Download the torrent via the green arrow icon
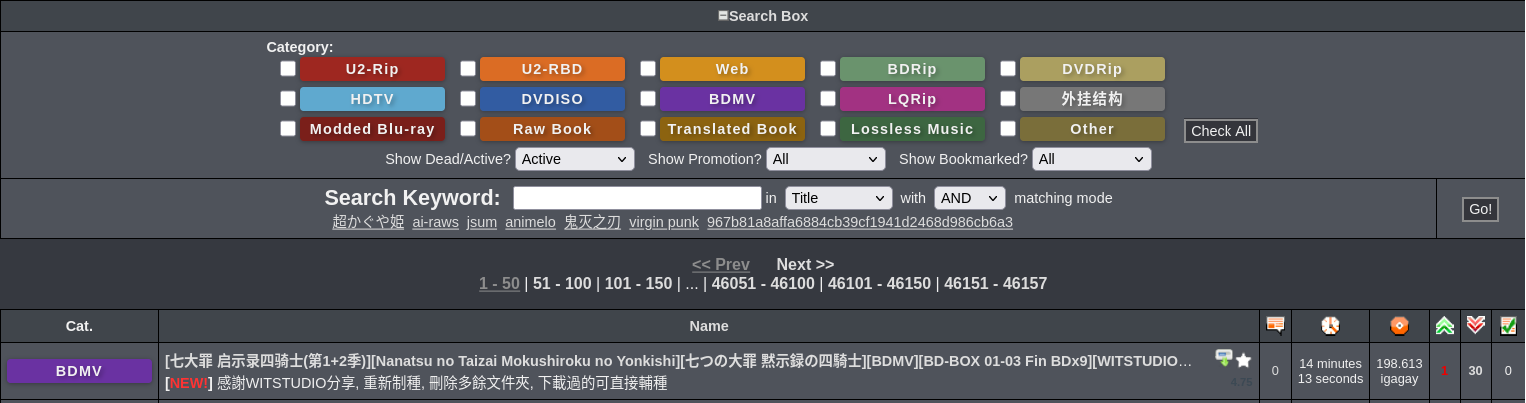 pyautogui.click(x=1224, y=357)
